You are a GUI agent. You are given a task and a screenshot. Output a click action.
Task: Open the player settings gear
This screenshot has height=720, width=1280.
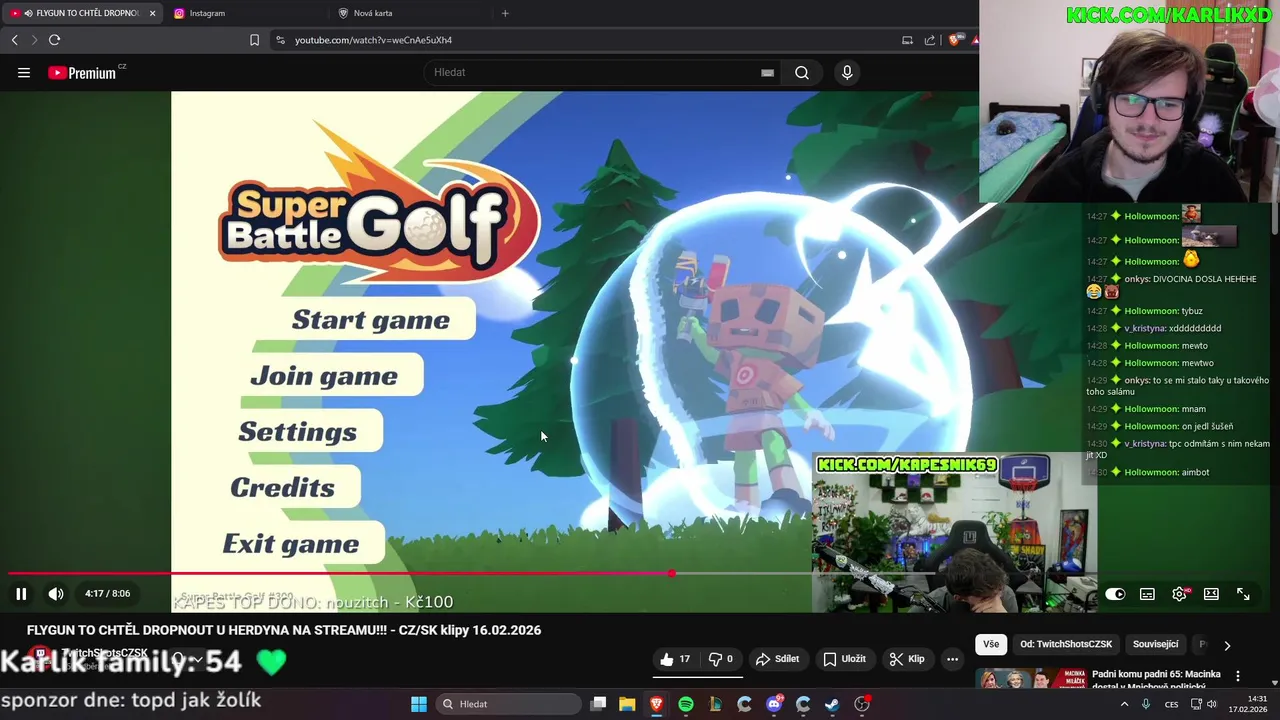(1179, 594)
